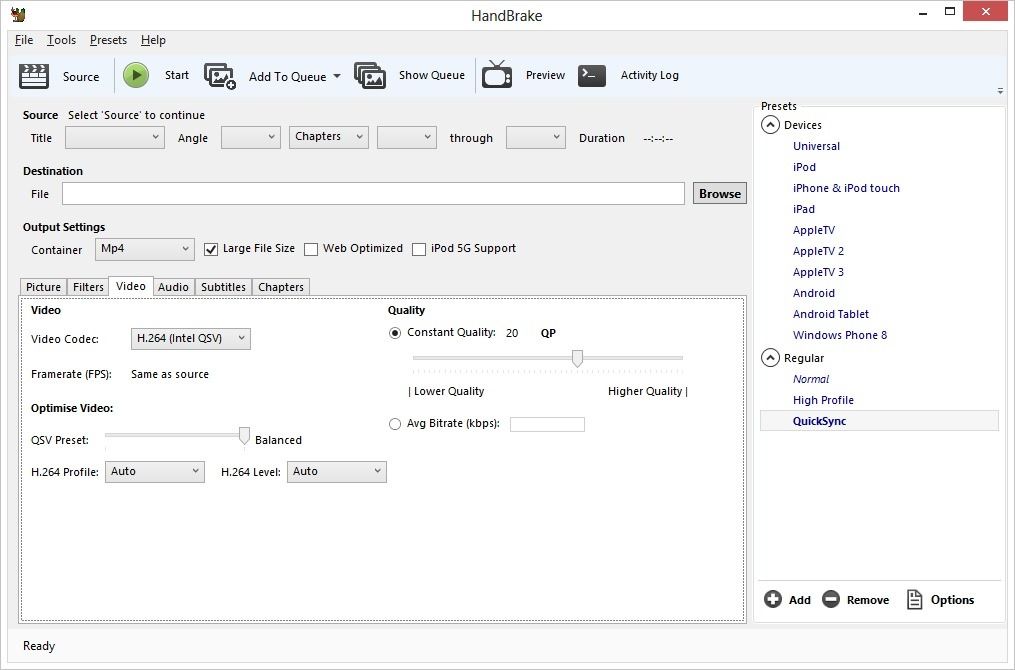Click the QSV Preset slider handle

point(244,436)
